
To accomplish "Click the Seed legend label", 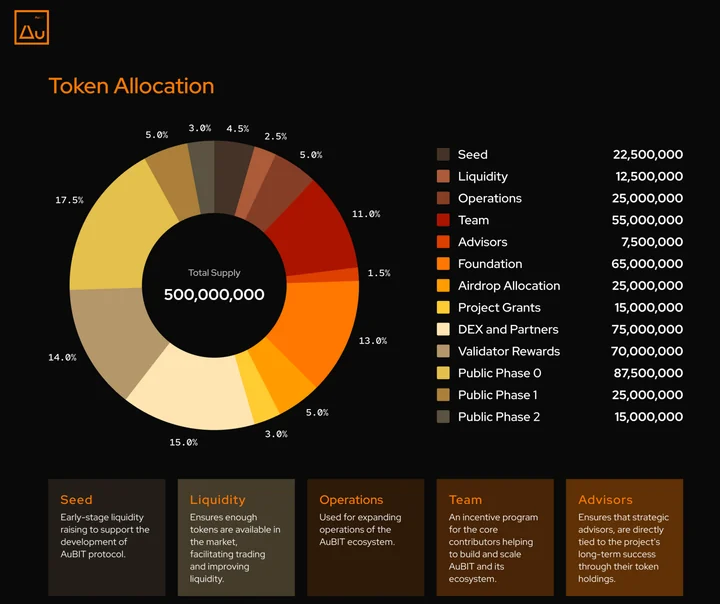I will (472, 154).
